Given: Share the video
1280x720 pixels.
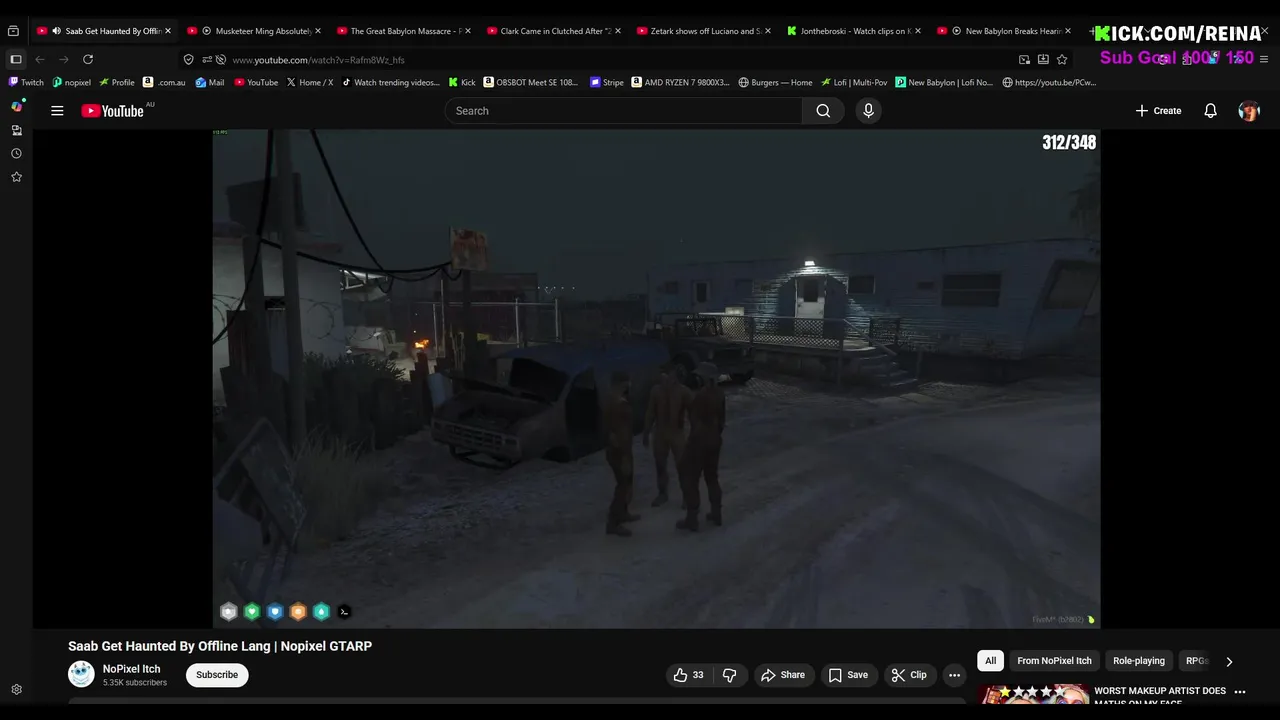Looking at the screenshot, I should pyautogui.click(x=782, y=675).
